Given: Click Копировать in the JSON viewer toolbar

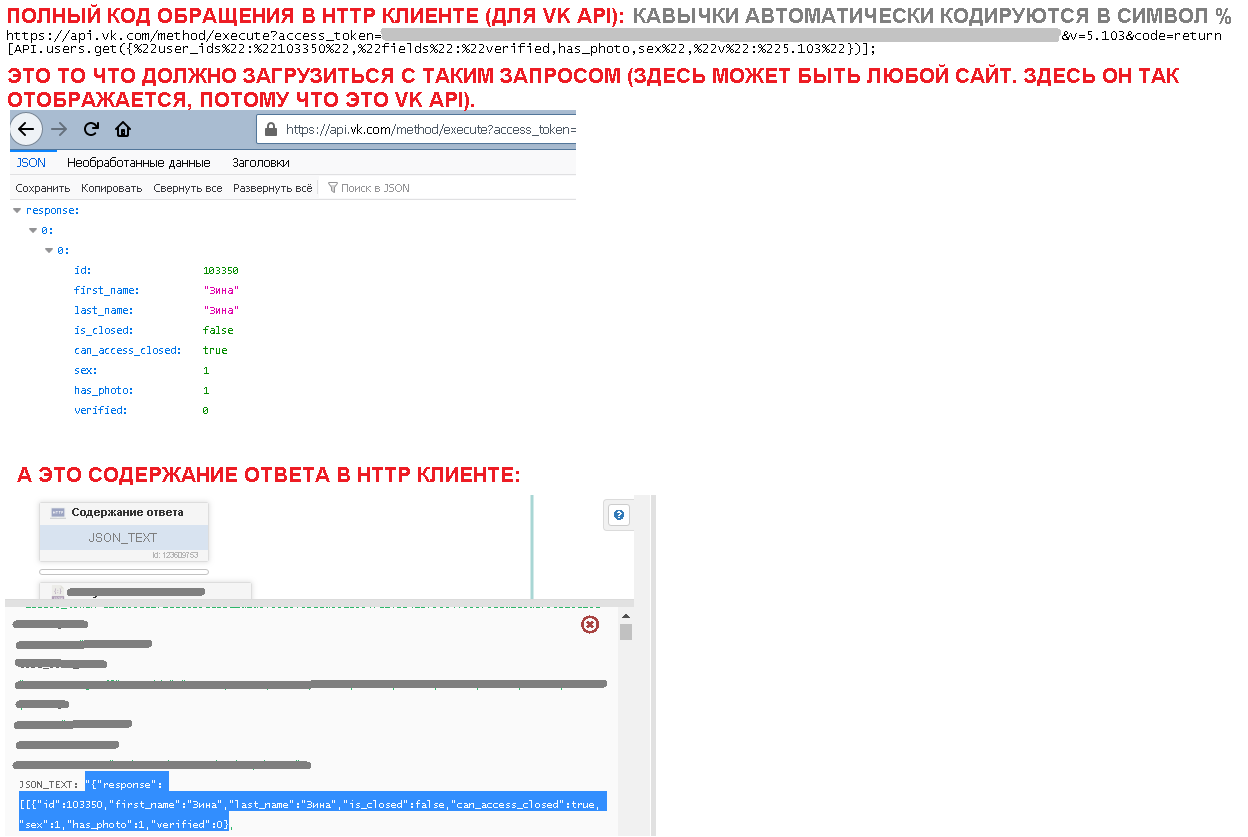Looking at the screenshot, I should [111, 188].
